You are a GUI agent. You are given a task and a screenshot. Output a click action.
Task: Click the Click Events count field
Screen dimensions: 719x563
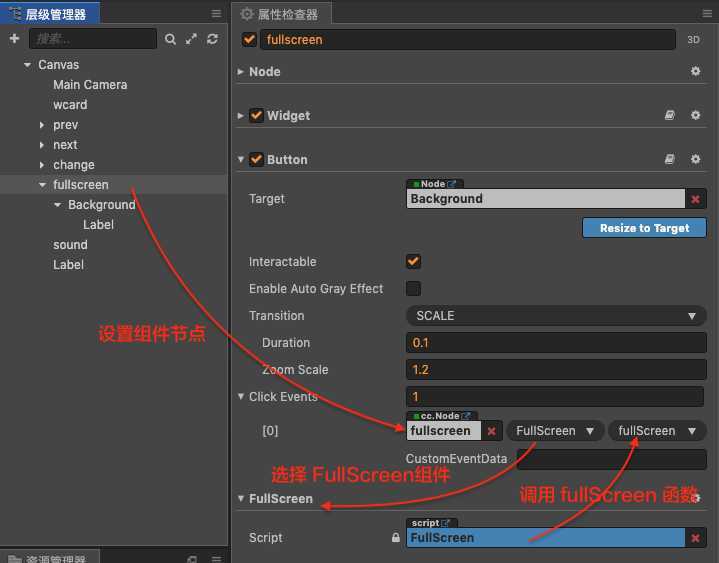tap(555, 397)
